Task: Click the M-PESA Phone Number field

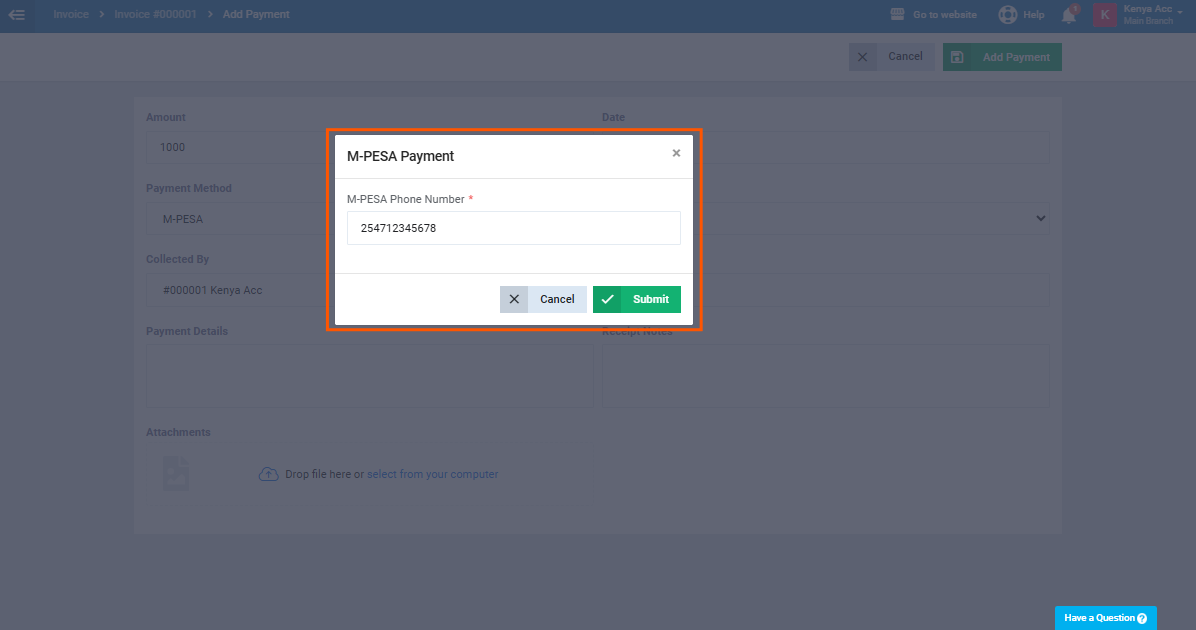Action: [x=513, y=228]
